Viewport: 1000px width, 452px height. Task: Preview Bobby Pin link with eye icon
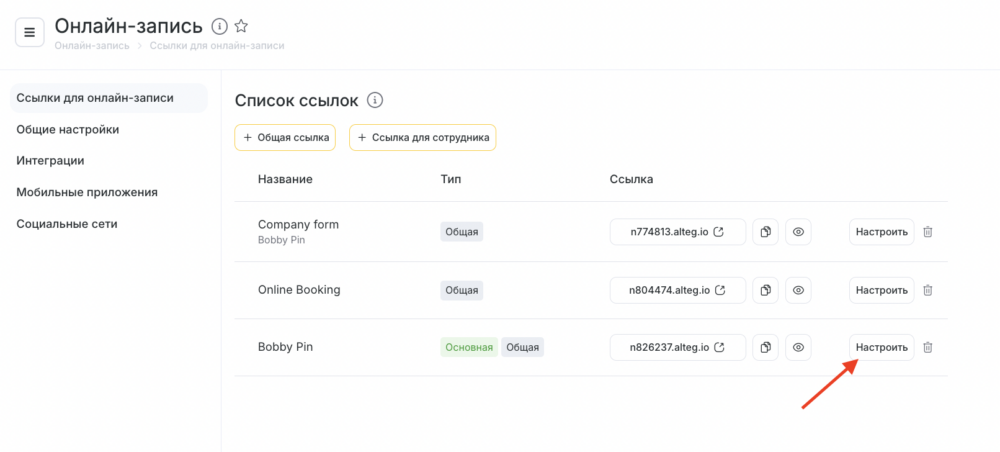tap(798, 347)
